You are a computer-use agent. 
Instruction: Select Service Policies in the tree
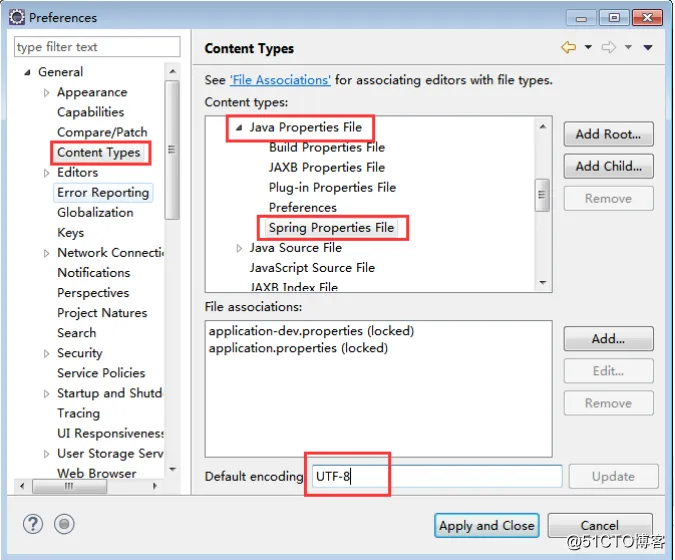(101, 373)
